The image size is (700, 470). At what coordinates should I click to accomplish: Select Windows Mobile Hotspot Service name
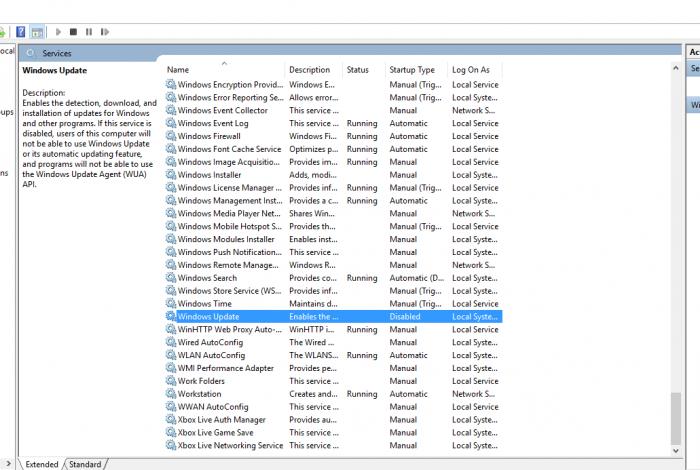[229, 226]
